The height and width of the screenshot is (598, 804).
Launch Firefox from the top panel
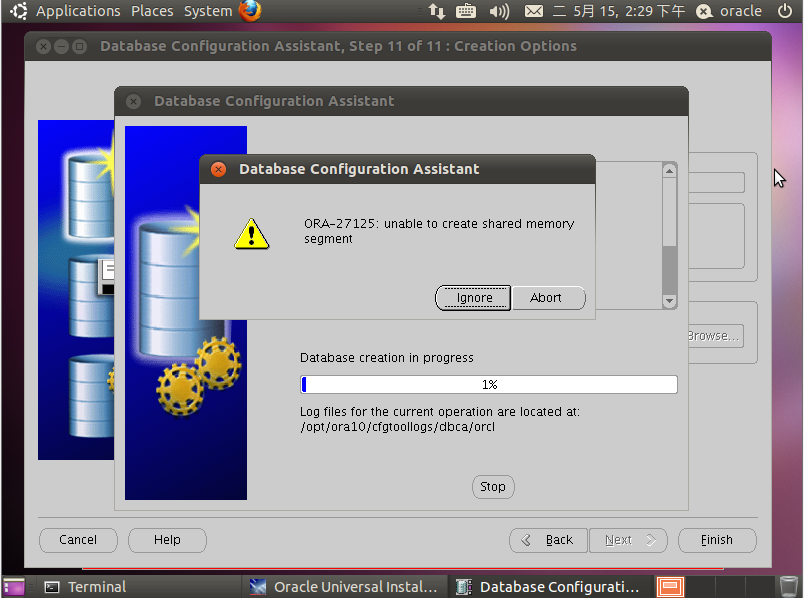click(250, 11)
